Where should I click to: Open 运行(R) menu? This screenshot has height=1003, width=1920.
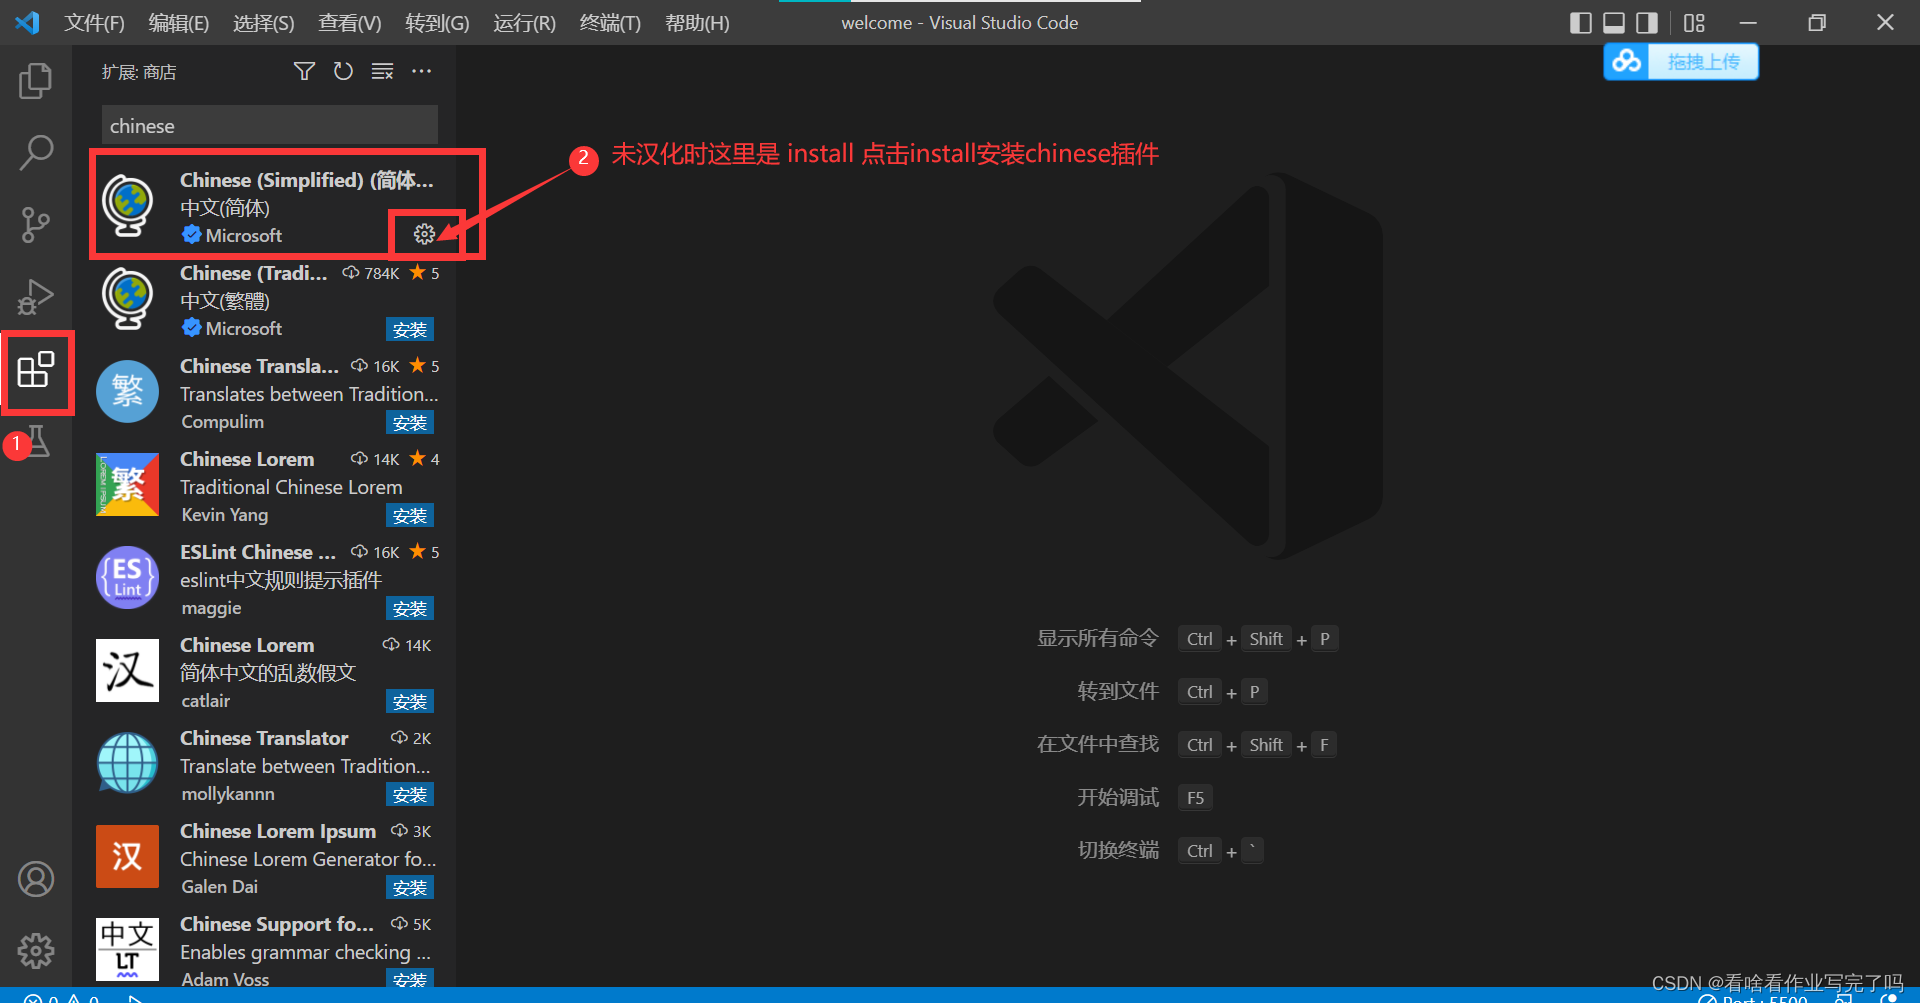tap(524, 23)
